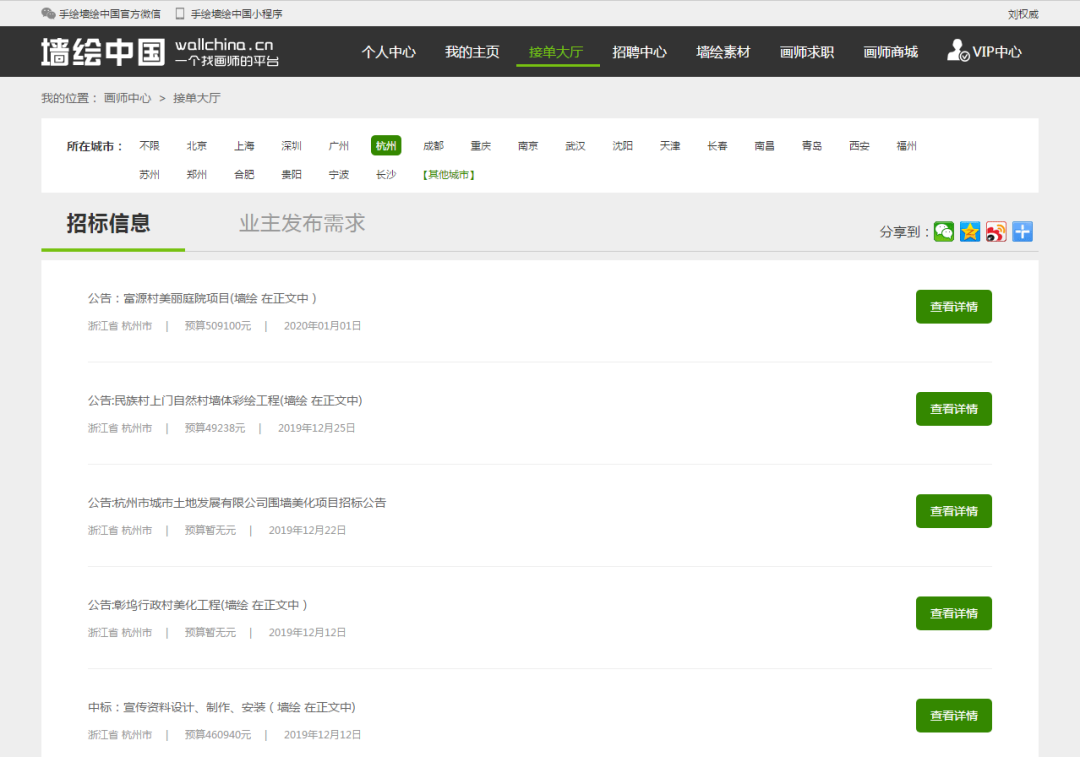Click the phone mini-program icon at top

click(180, 13)
